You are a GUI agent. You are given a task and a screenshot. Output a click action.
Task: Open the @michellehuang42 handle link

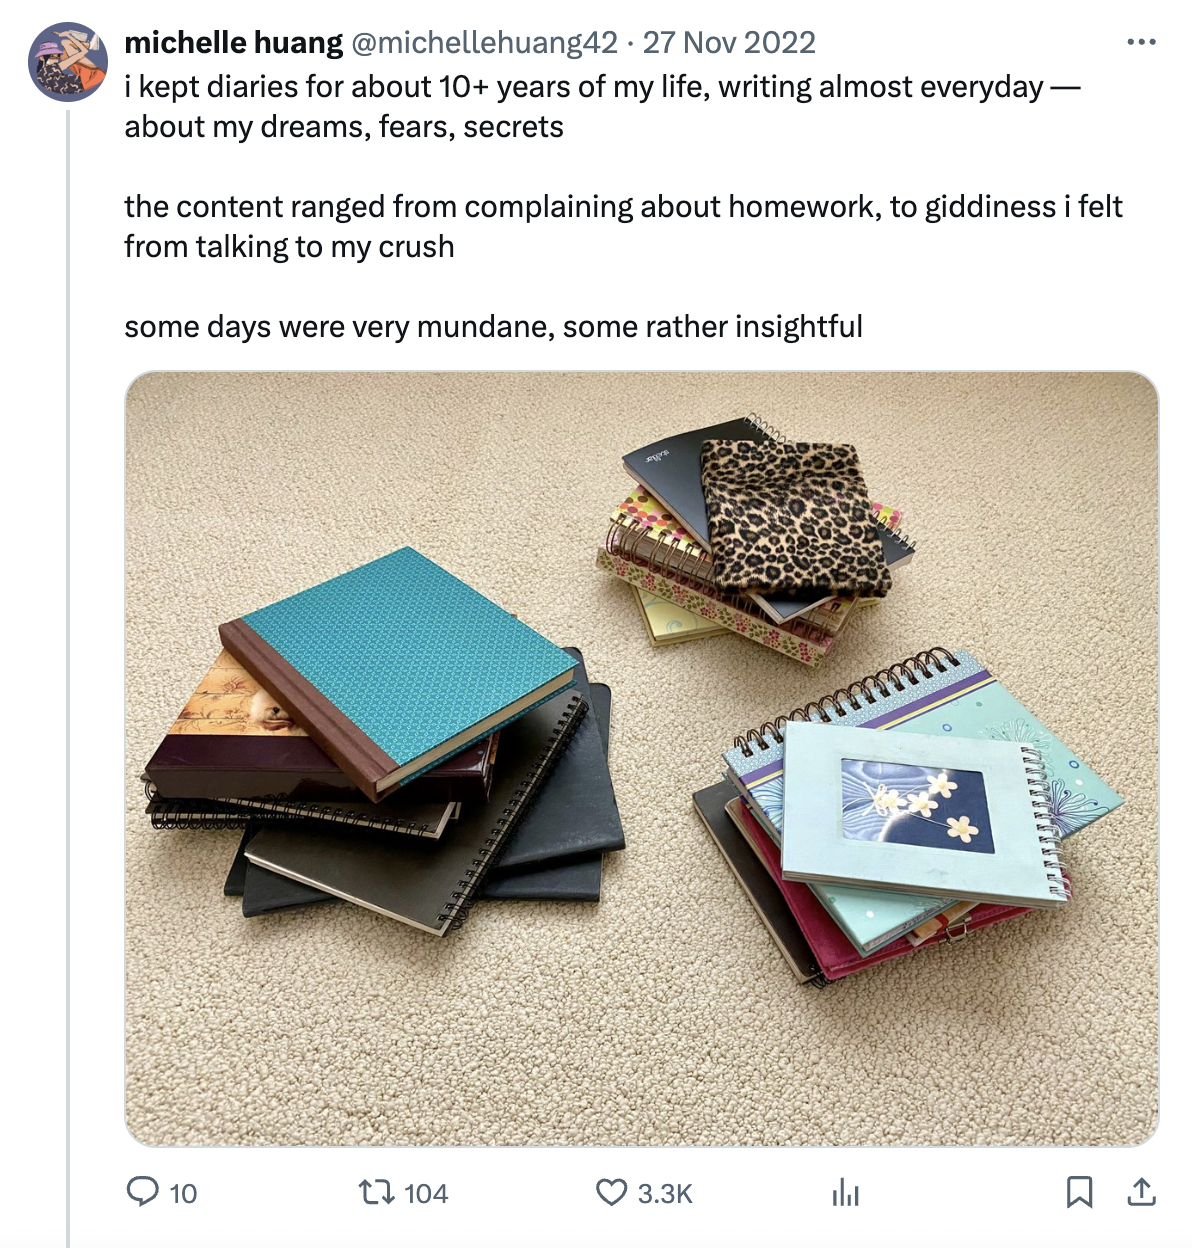click(484, 43)
